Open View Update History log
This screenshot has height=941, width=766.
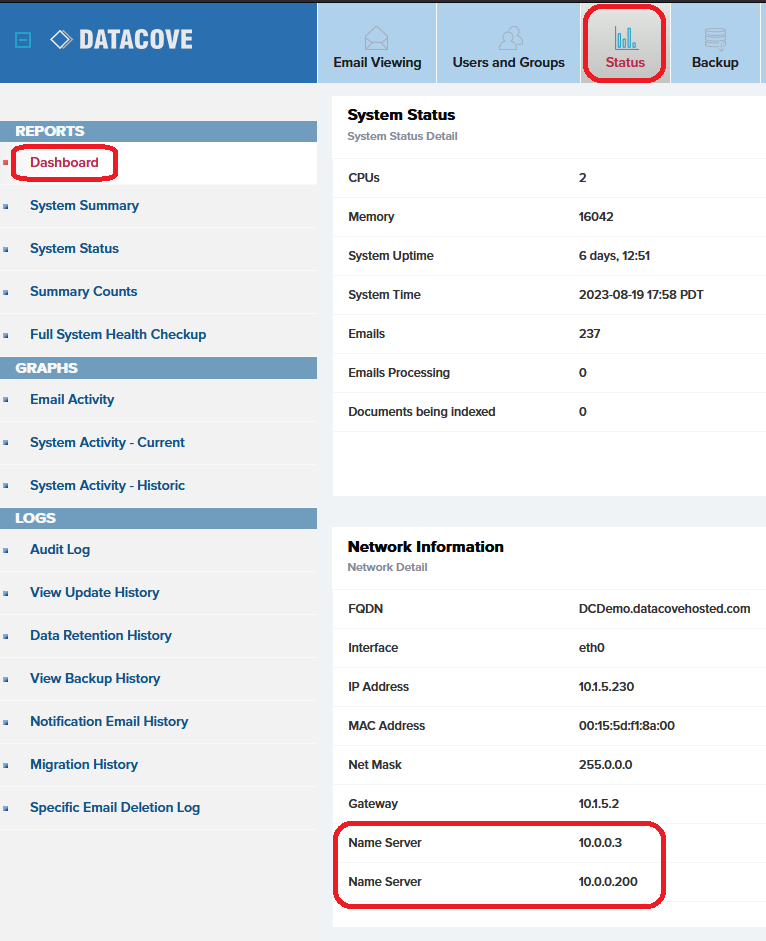[95, 593]
